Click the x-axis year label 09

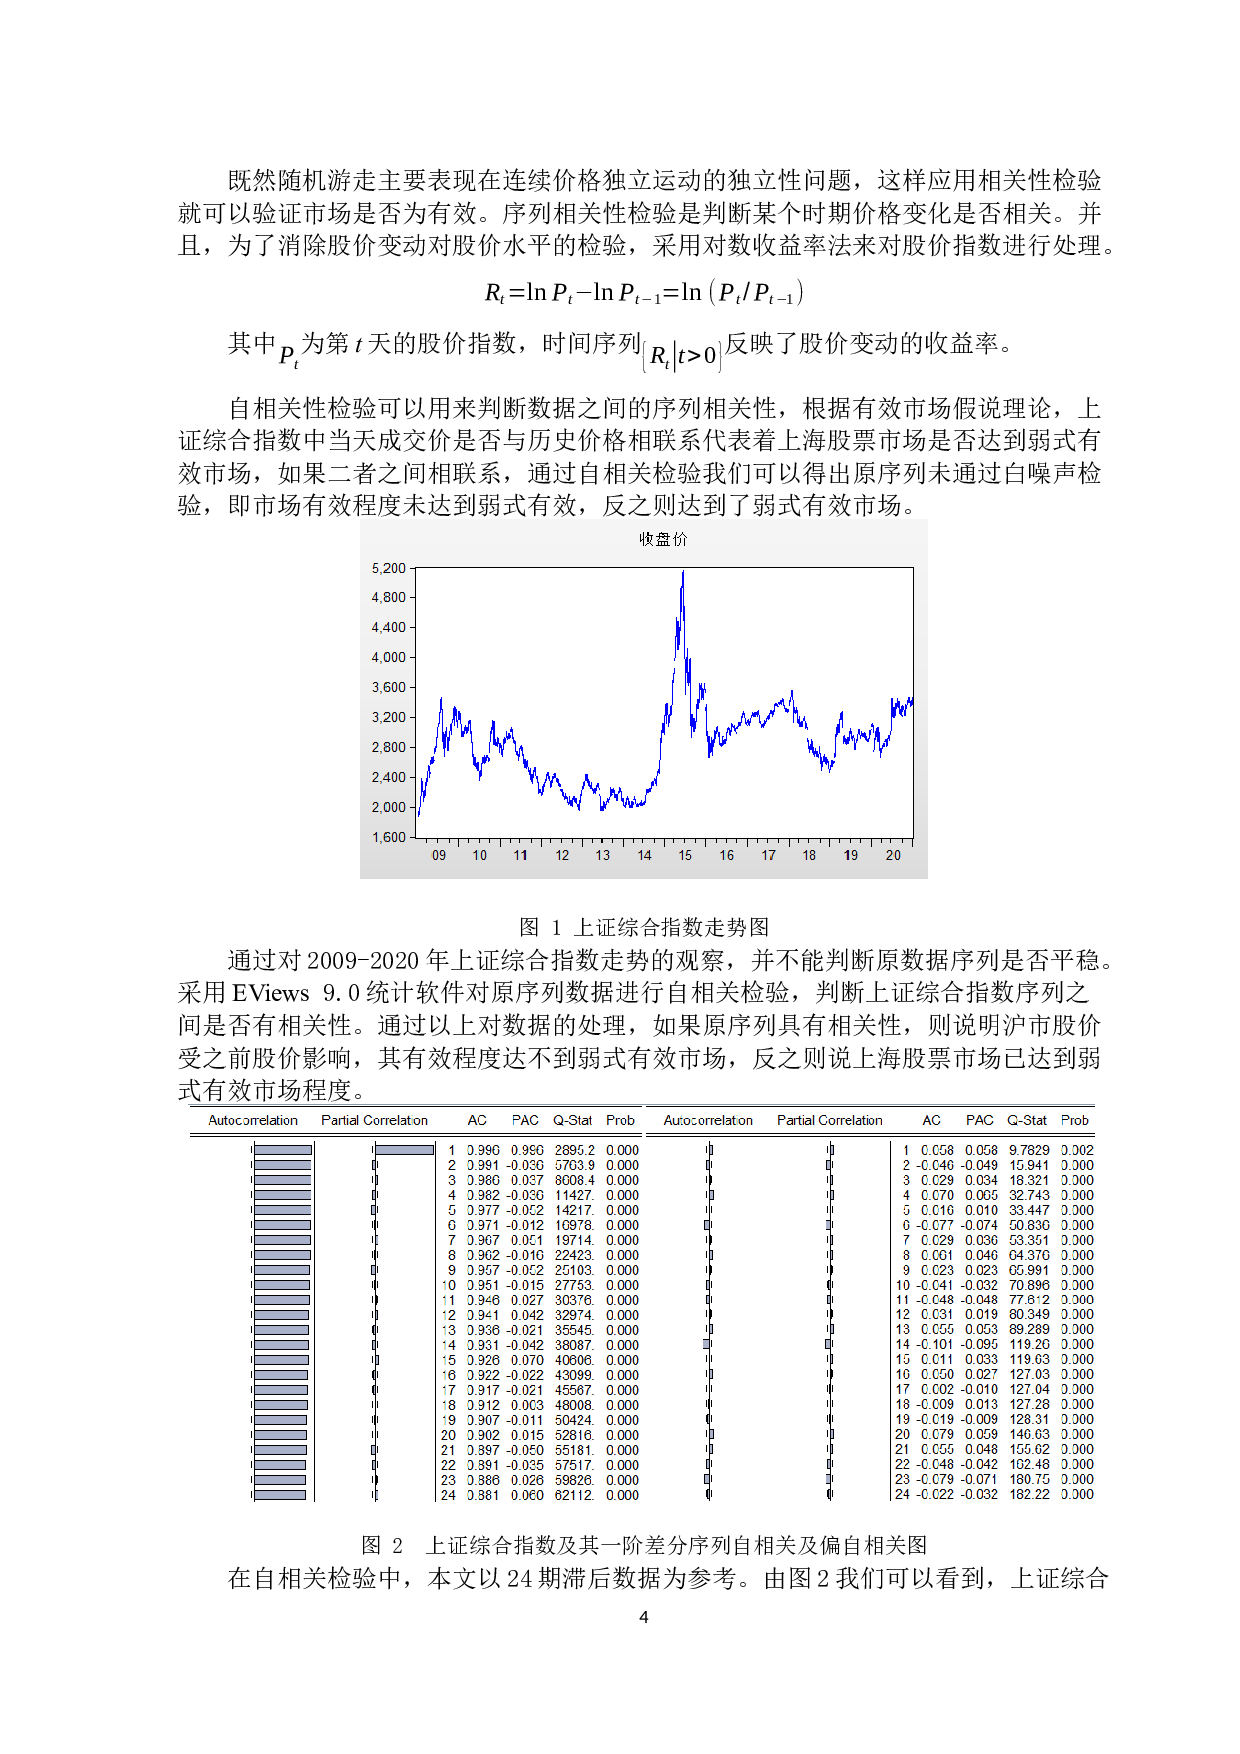(x=439, y=855)
